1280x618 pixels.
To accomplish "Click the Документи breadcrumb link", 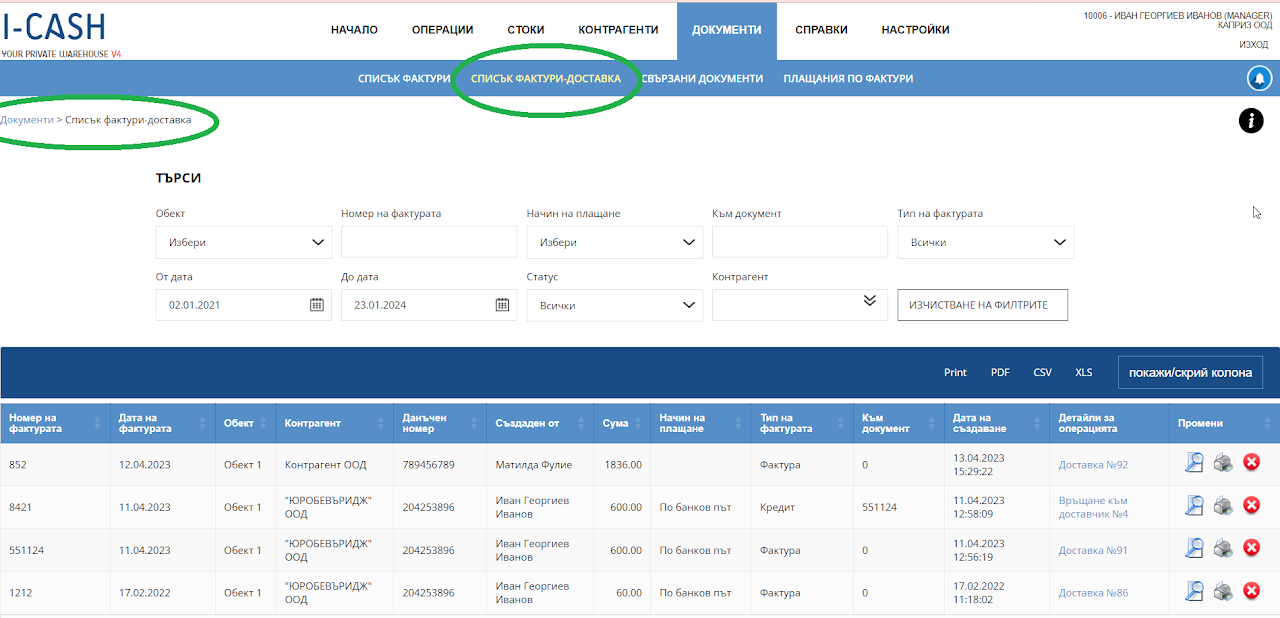I will click(27, 119).
